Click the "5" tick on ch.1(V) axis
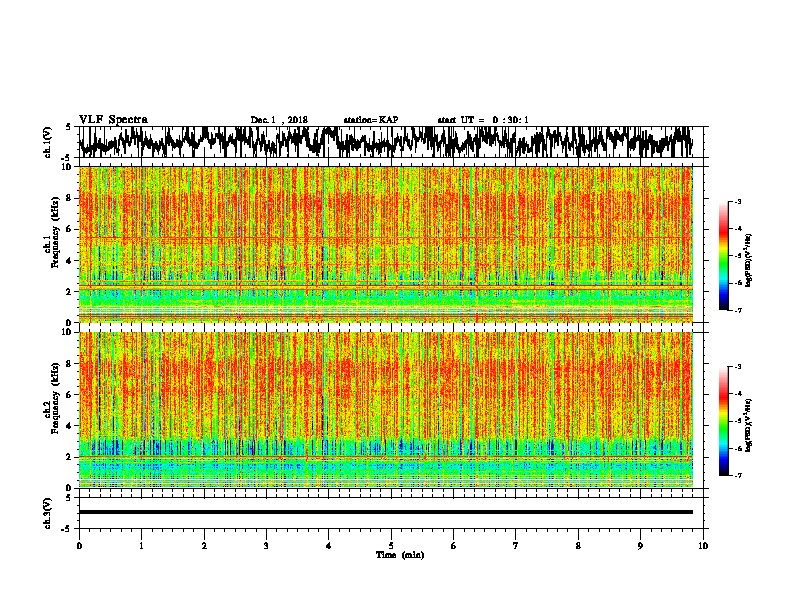 [x=69, y=127]
